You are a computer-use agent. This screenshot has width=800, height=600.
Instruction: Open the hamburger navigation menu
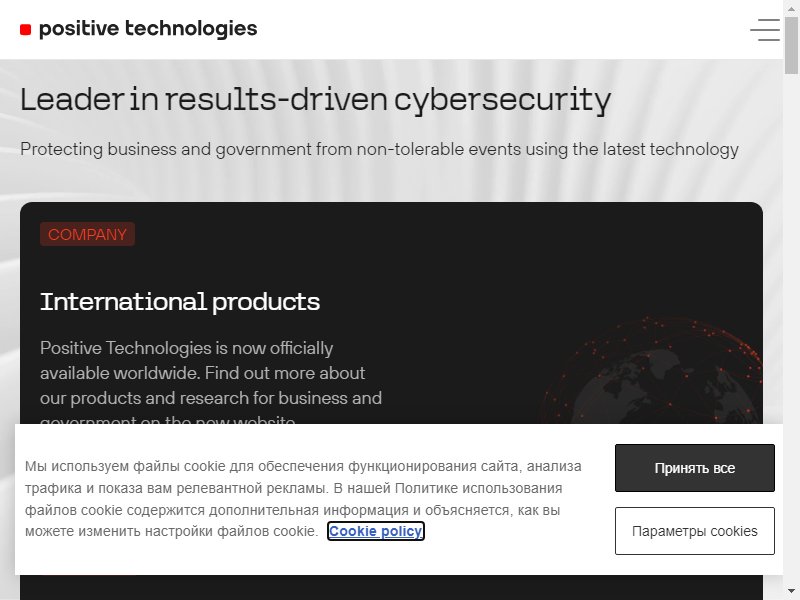point(764,30)
